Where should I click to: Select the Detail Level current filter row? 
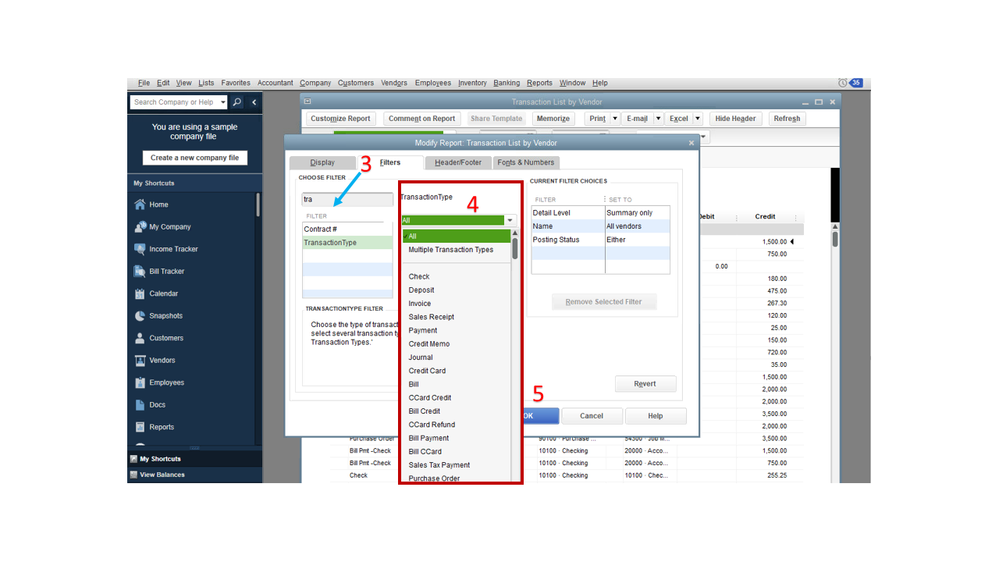(x=601, y=213)
